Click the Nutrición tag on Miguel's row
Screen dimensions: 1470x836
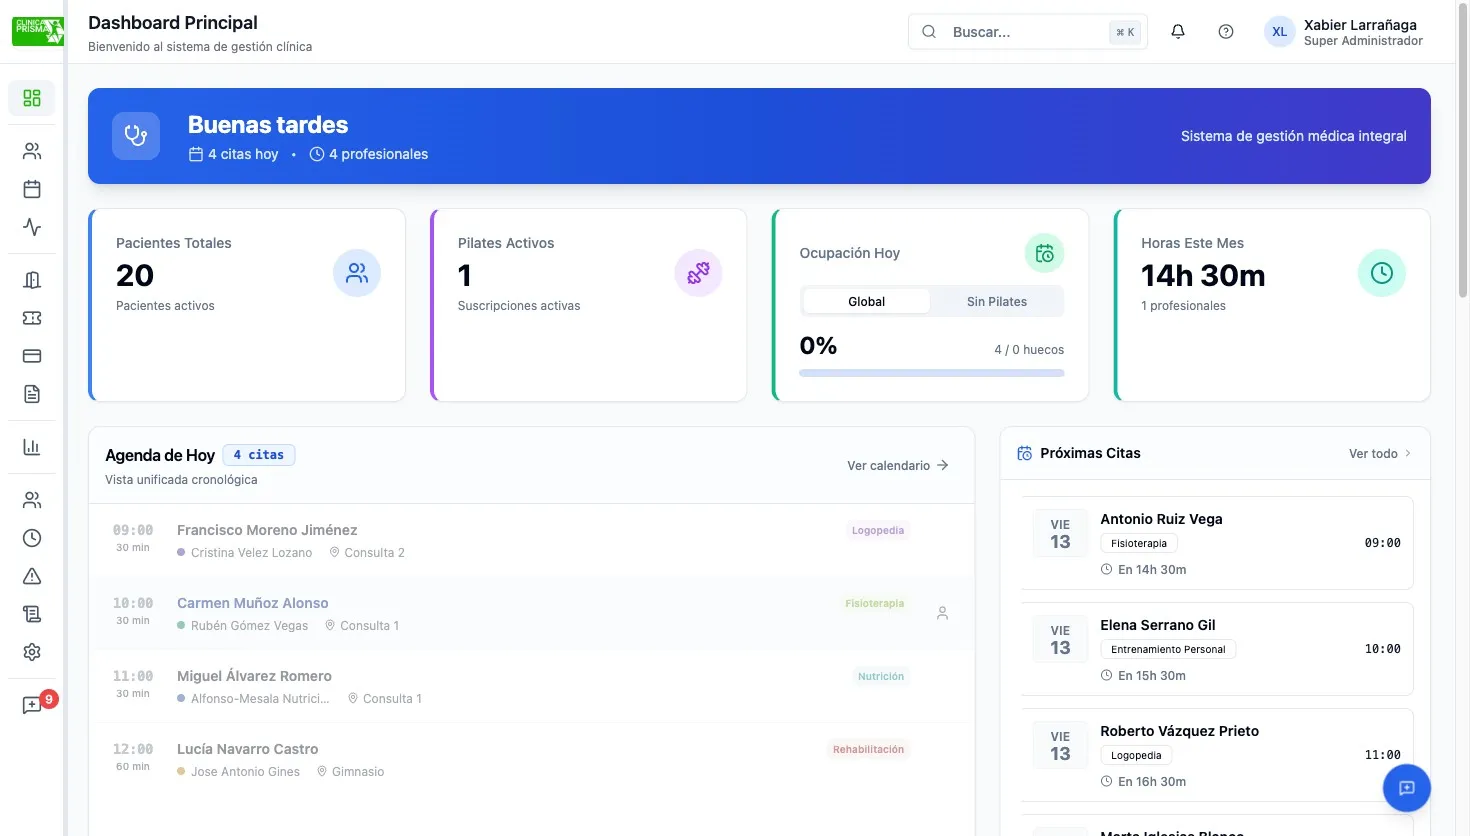pos(881,677)
